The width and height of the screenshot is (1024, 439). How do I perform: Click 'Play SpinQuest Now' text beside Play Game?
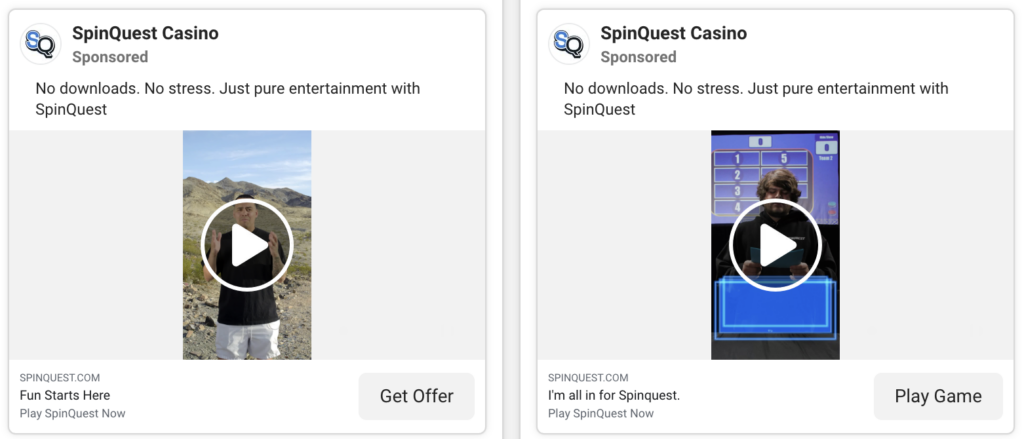pyautogui.click(x=601, y=413)
